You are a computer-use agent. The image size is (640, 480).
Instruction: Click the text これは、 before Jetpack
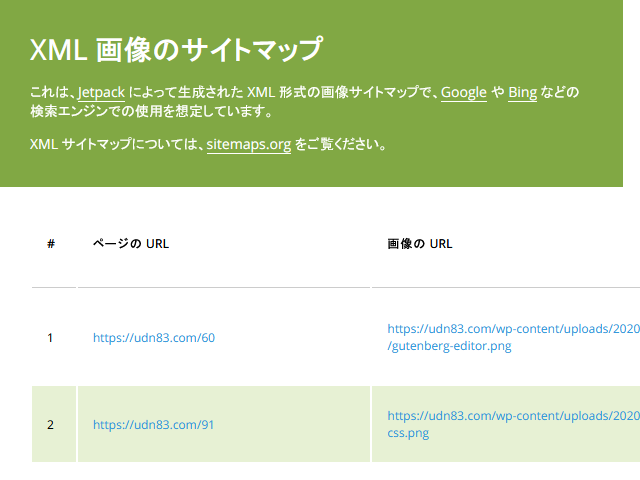pos(53,92)
